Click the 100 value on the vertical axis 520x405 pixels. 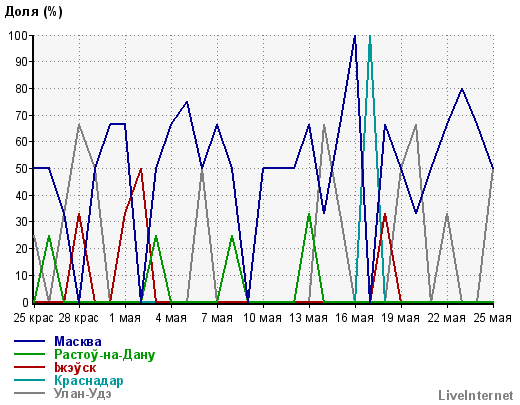tap(17, 35)
